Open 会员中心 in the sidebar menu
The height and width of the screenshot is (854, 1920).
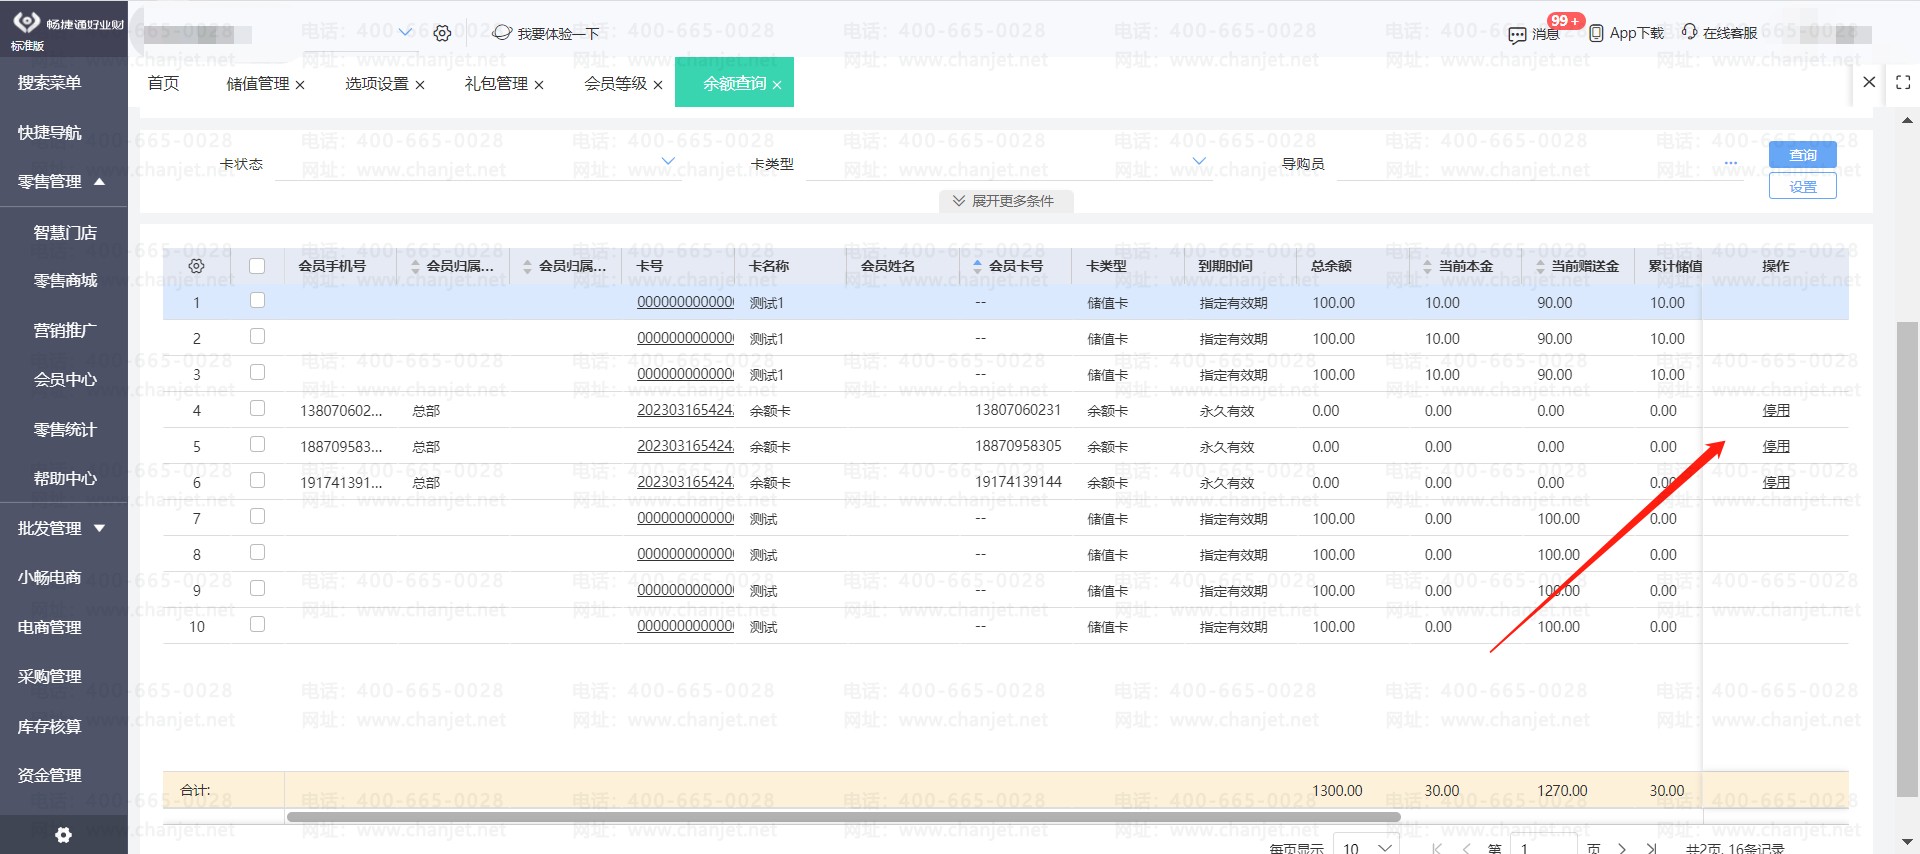(65, 380)
